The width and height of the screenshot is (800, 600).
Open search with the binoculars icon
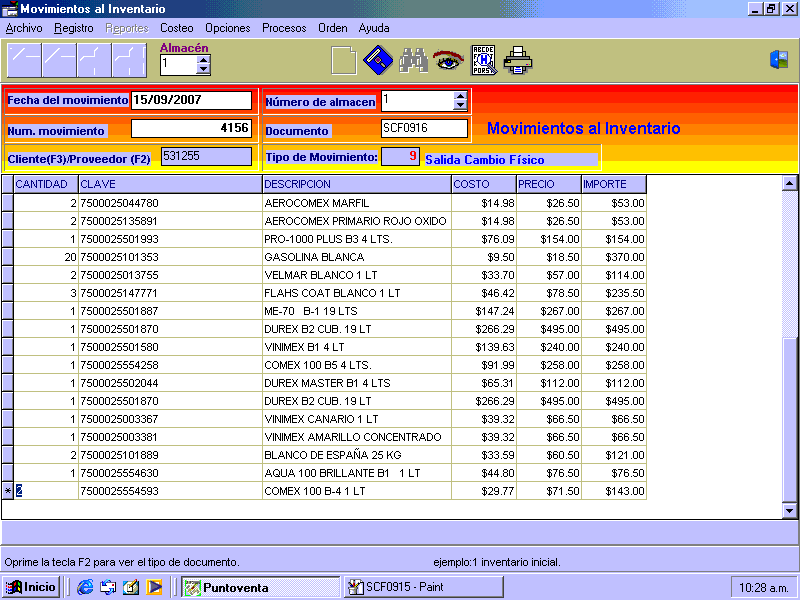coord(413,61)
